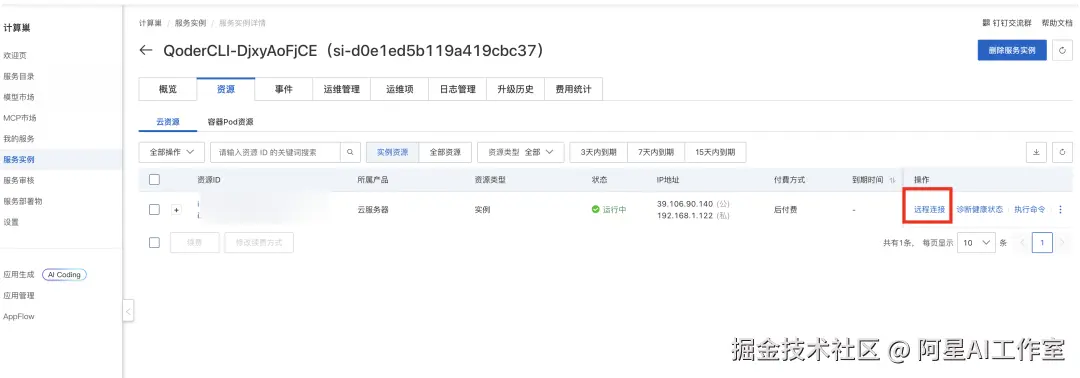Image resolution: width=1080 pixels, height=378 pixels.
Task: Go to previous page arrow
Action: (x=1021, y=242)
